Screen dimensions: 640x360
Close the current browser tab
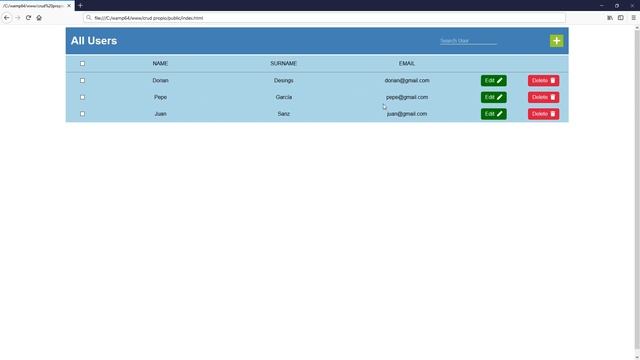pyautogui.click(x=69, y=6)
